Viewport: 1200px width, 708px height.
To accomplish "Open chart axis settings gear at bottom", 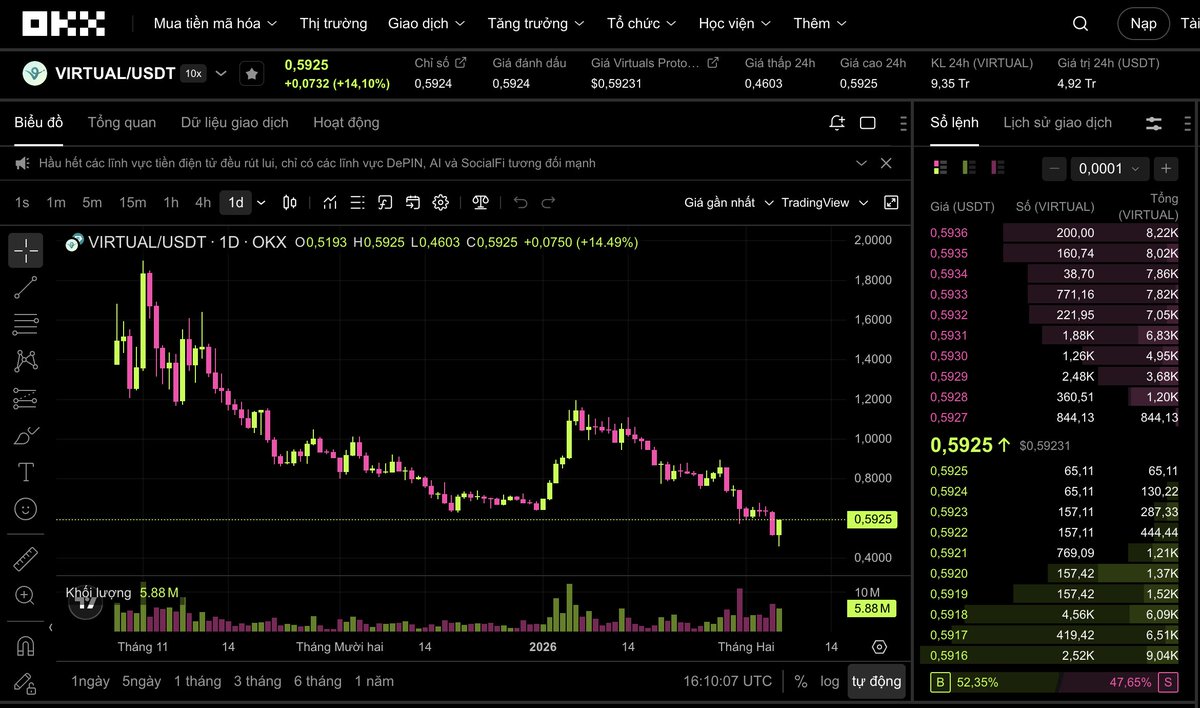I will coord(879,647).
